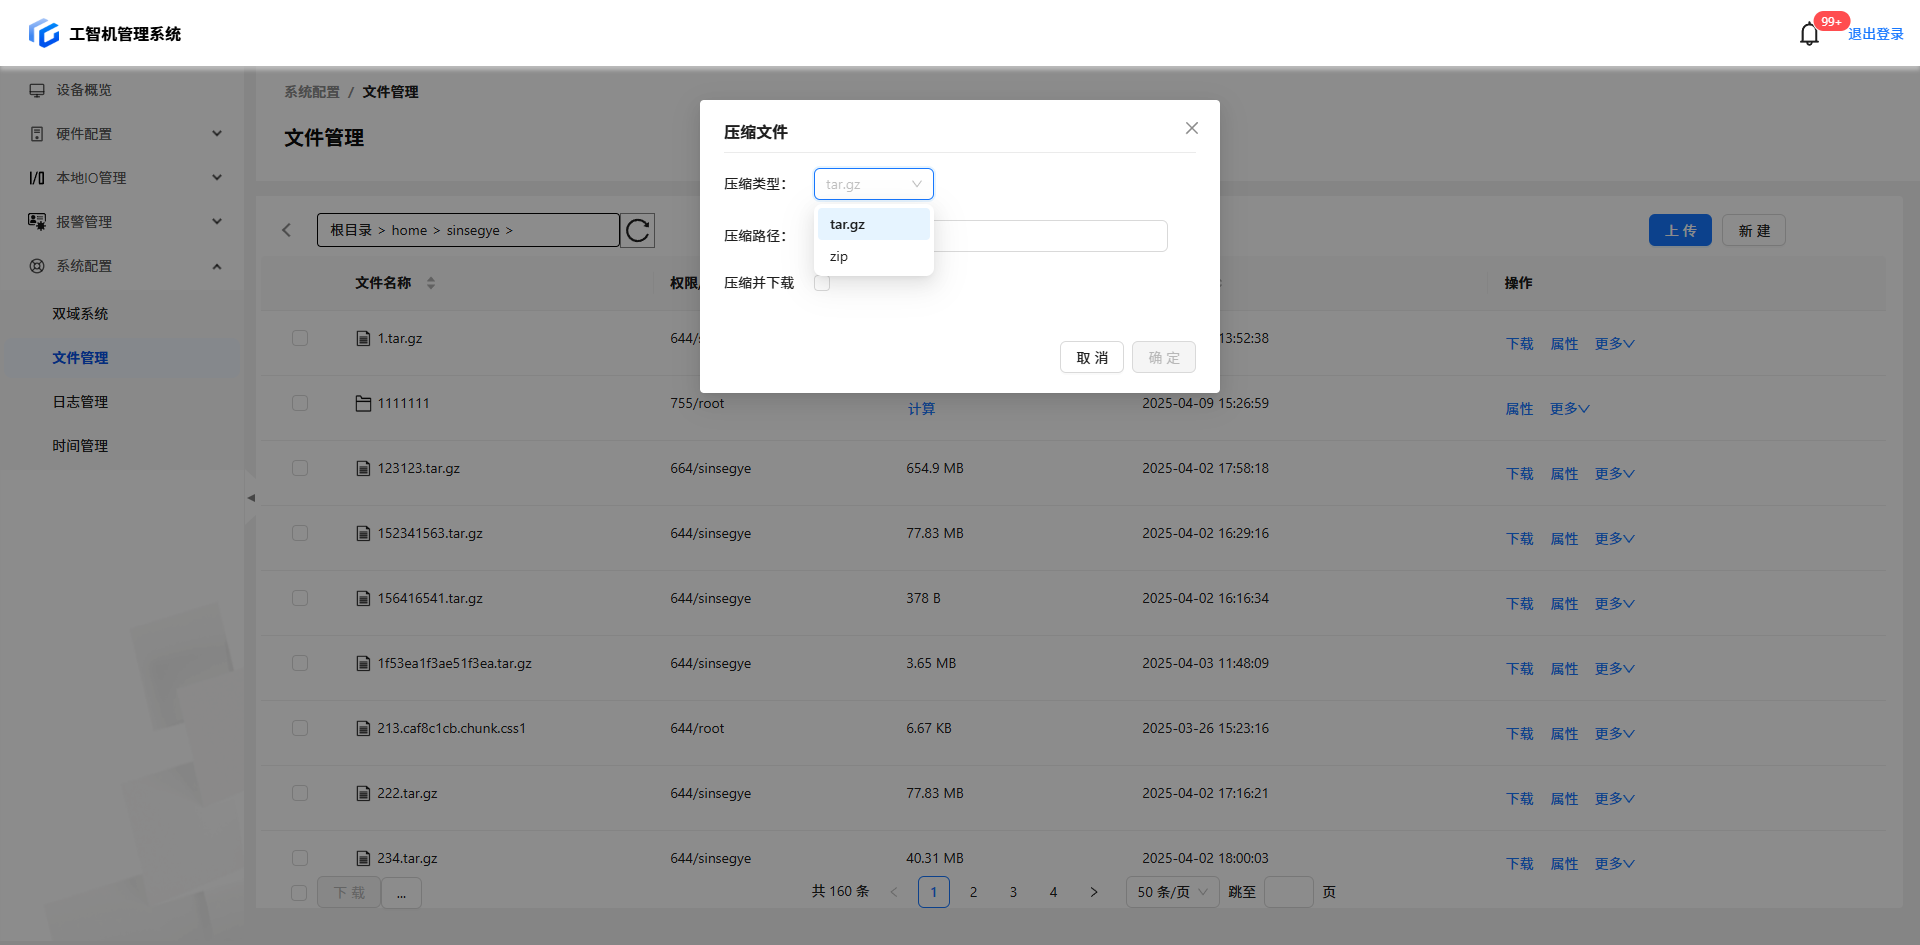Click the 退出登录 link

tap(1875, 34)
